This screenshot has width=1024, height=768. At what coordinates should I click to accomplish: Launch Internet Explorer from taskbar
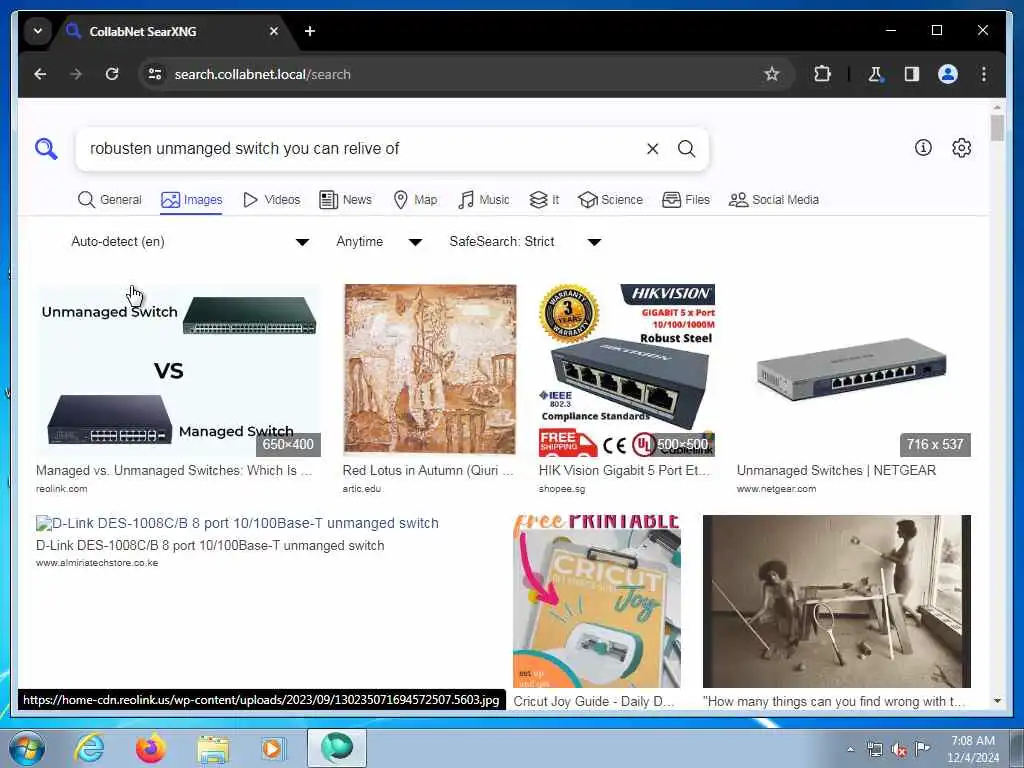pos(88,748)
